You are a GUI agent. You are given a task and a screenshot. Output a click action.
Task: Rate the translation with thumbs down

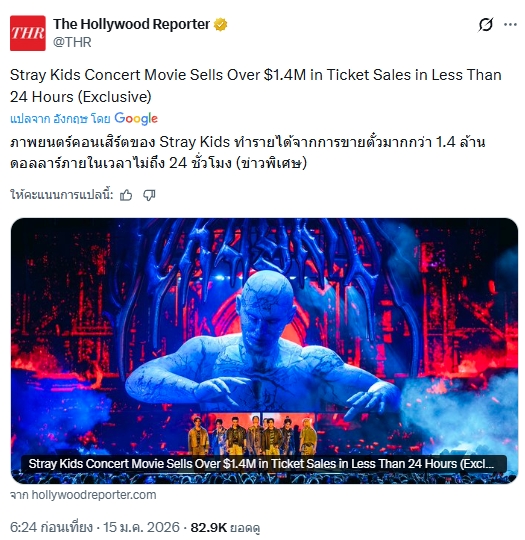pos(149,195)
